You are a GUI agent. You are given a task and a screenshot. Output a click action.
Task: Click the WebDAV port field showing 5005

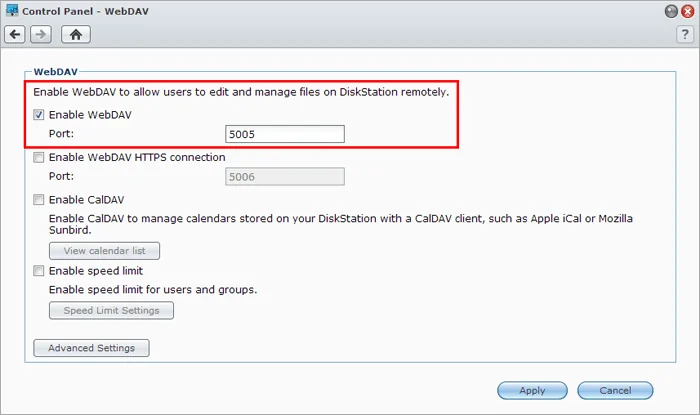(x=285, y=134)
